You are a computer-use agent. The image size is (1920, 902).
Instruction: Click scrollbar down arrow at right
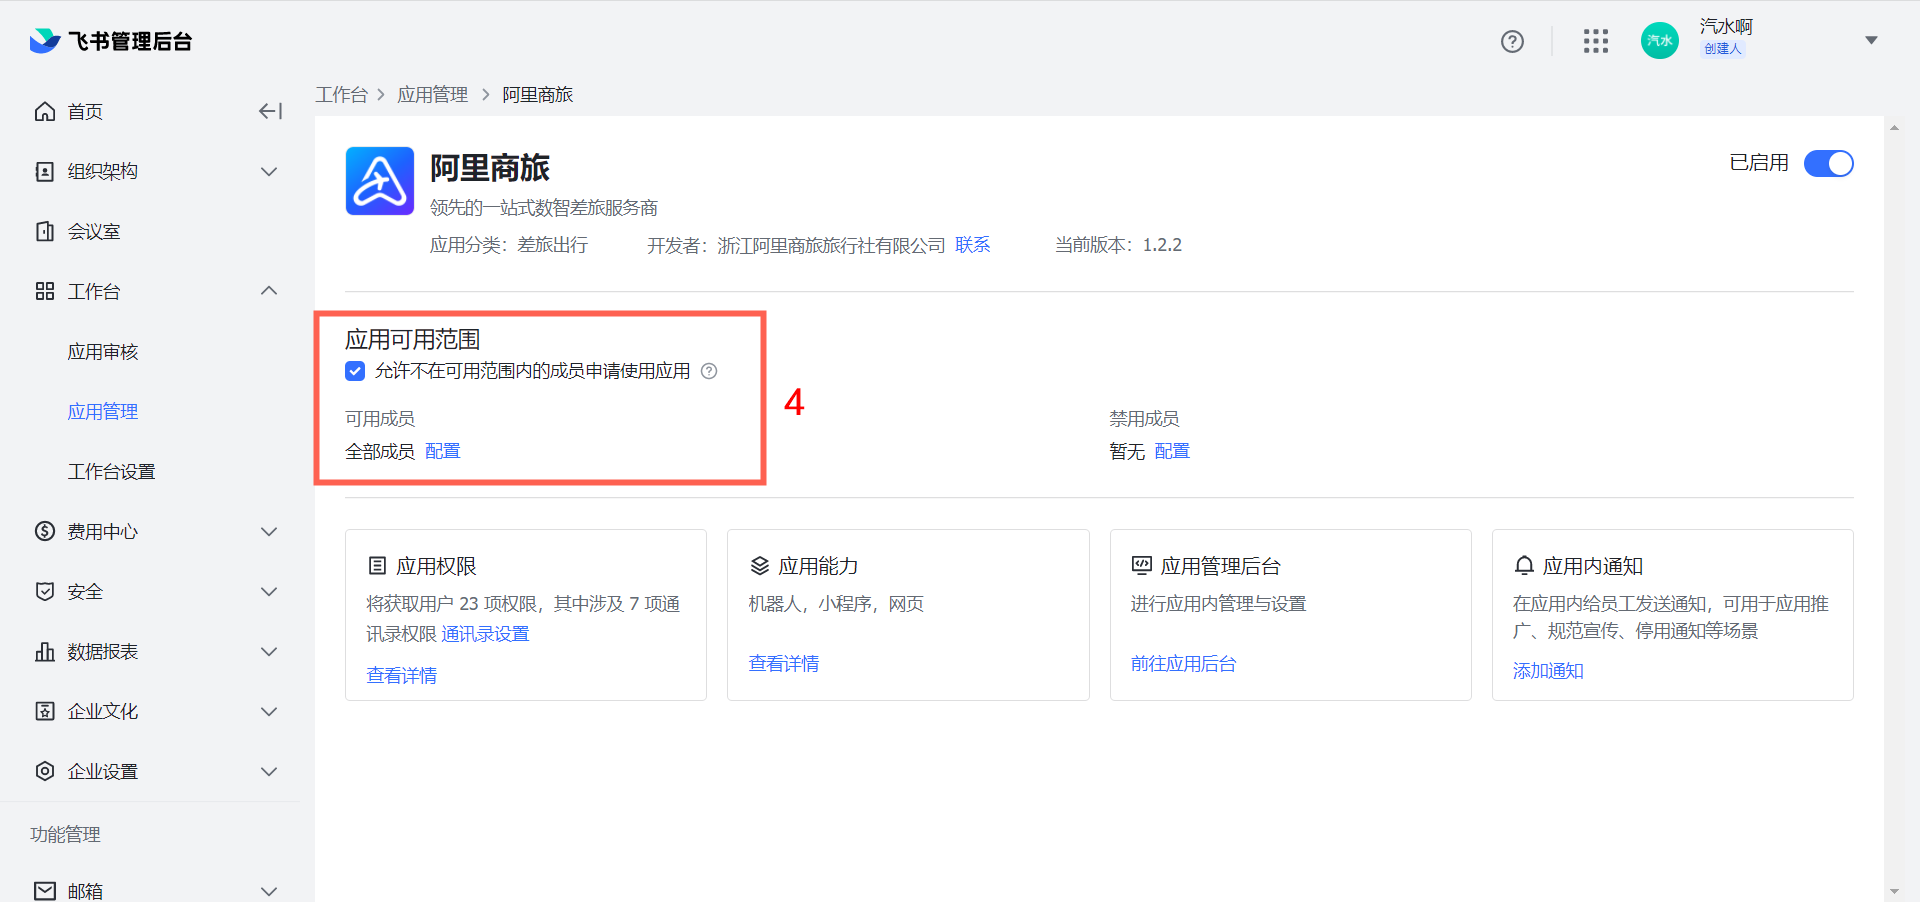(x=1893, y=890)
